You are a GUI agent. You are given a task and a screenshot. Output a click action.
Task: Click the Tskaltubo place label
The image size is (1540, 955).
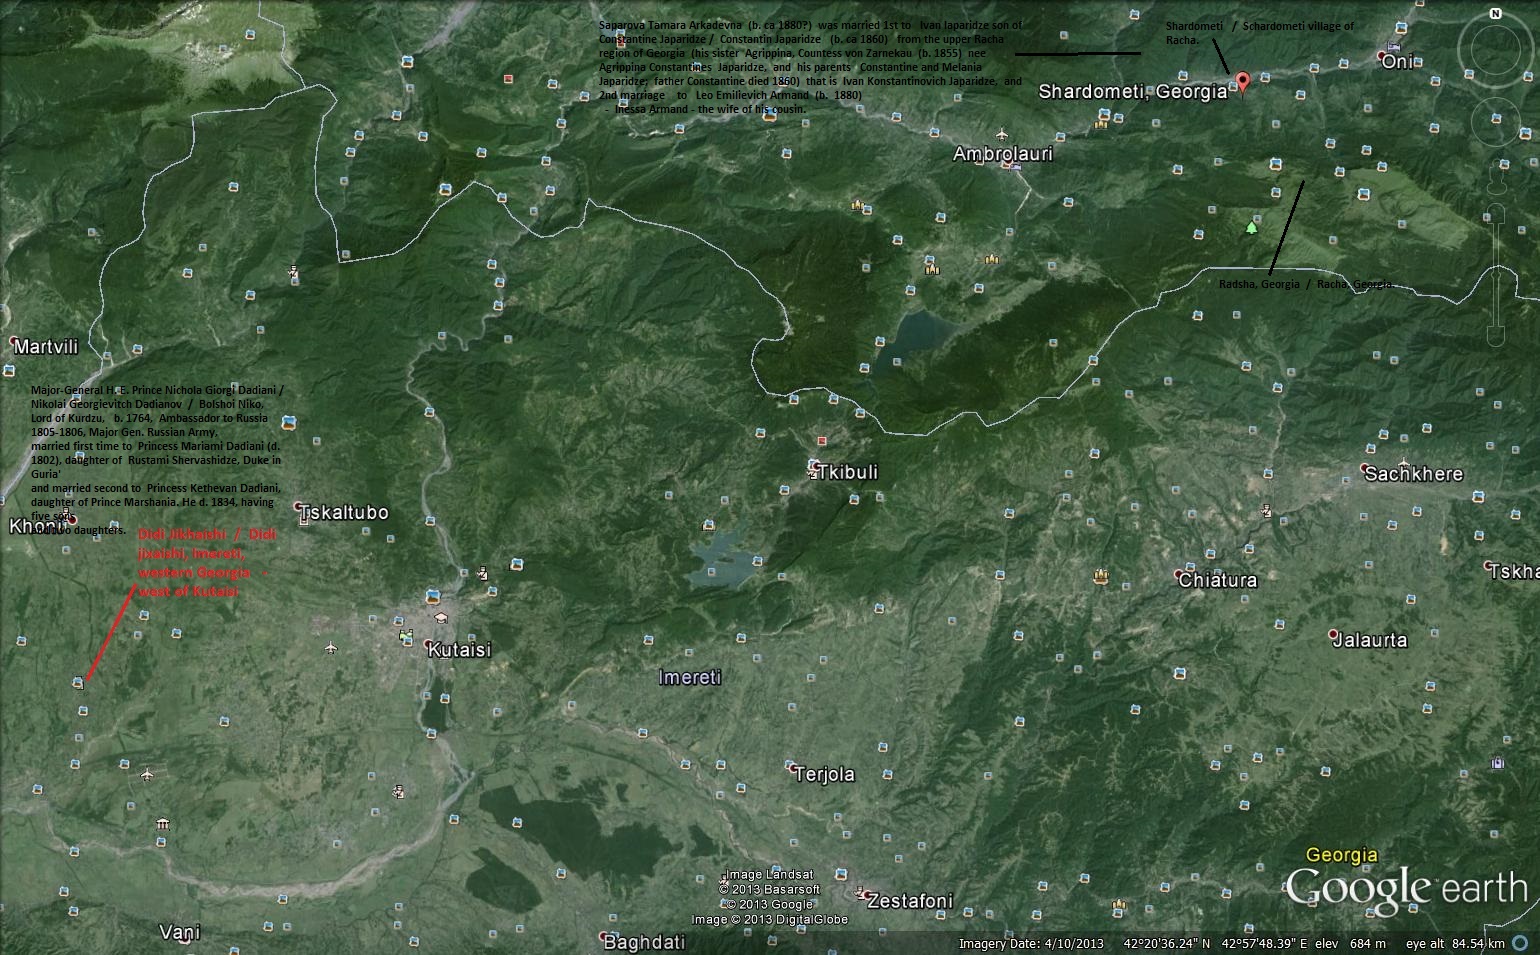[x=344, y=512]
